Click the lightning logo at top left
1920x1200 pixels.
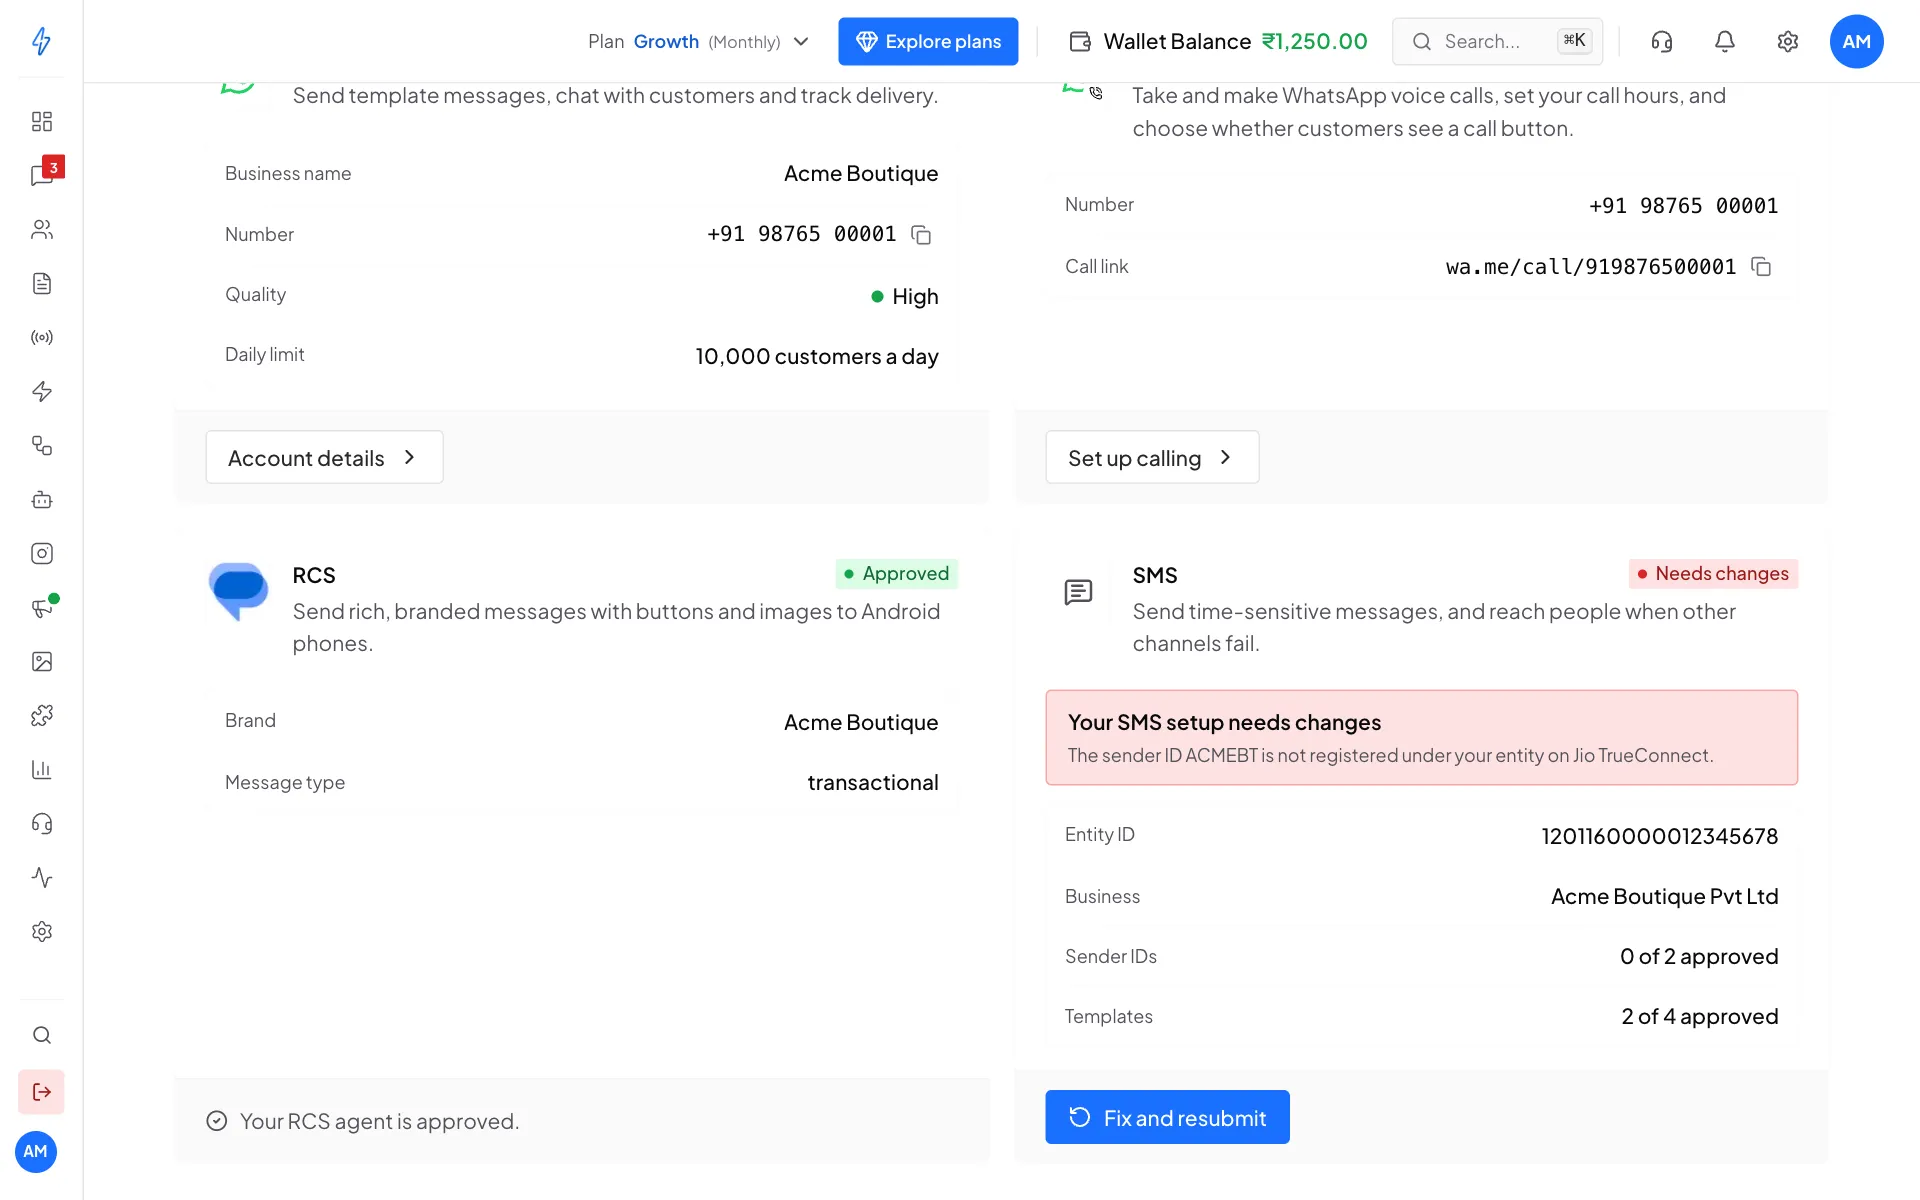41,41
